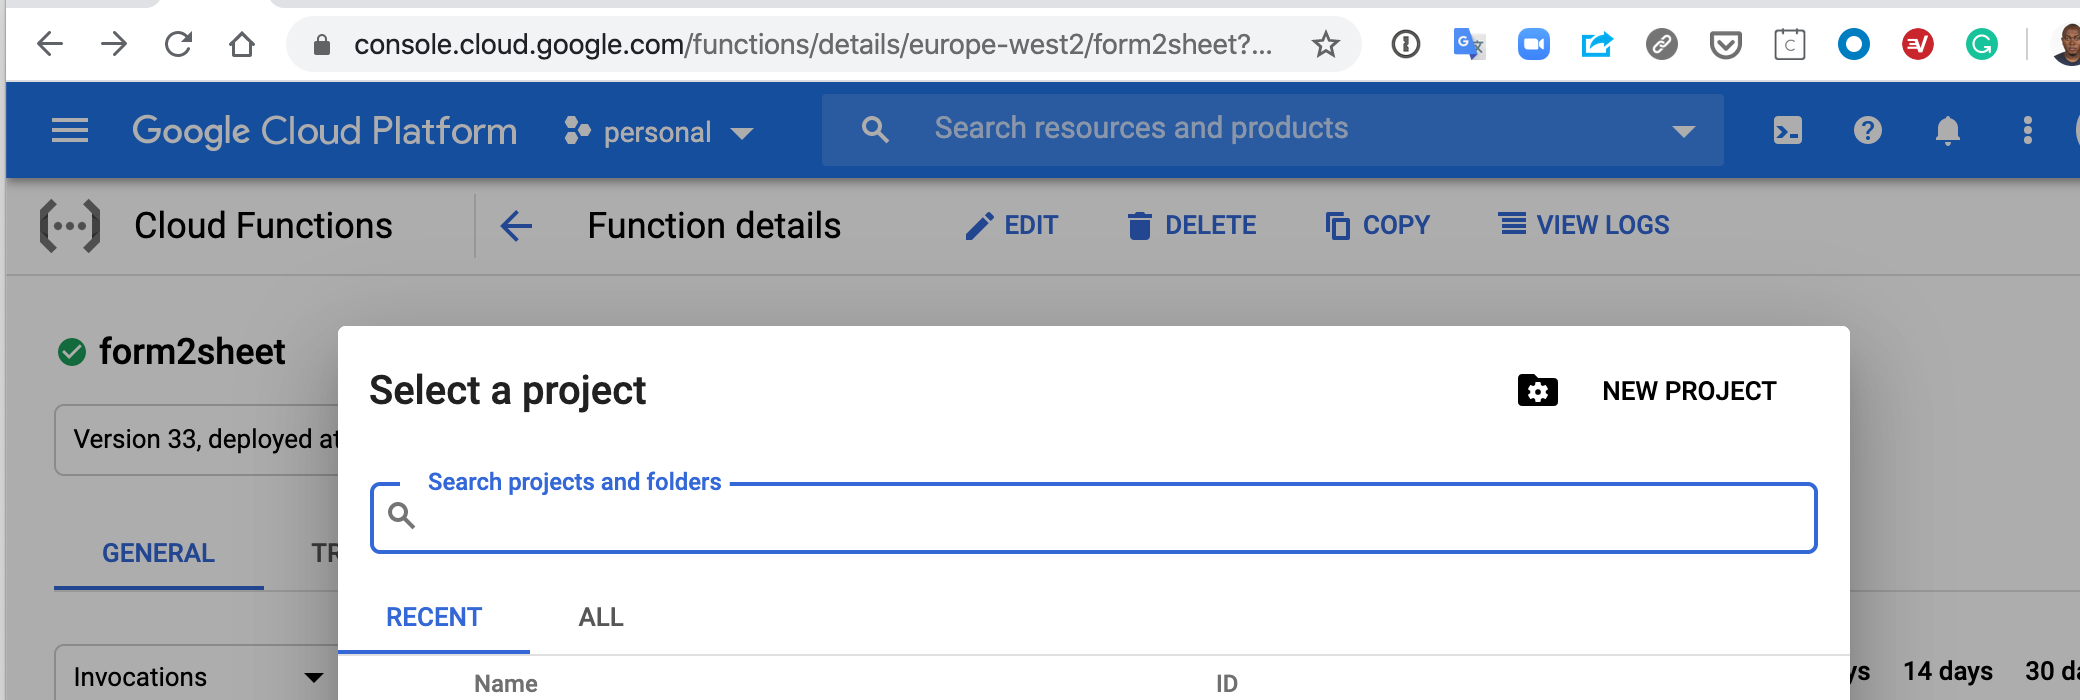Open the 1Password extension icon
2080x700 pixels.
click(x=1405, y=44)
